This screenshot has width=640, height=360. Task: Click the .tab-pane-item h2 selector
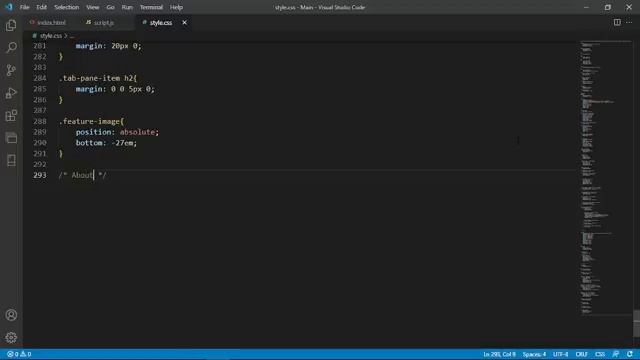98,78
